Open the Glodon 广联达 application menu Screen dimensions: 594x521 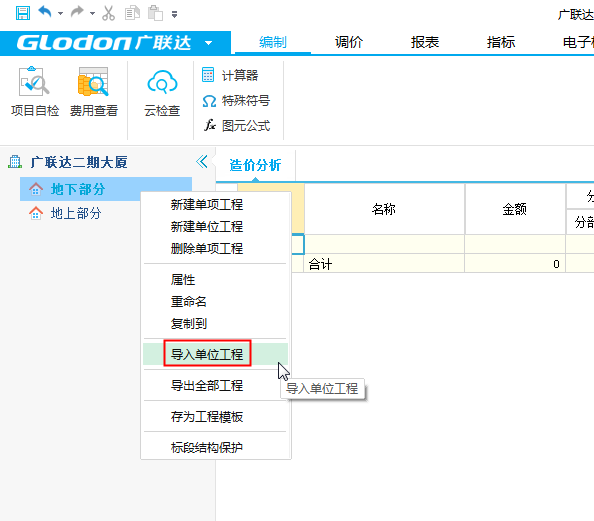[x=115, y=43]
